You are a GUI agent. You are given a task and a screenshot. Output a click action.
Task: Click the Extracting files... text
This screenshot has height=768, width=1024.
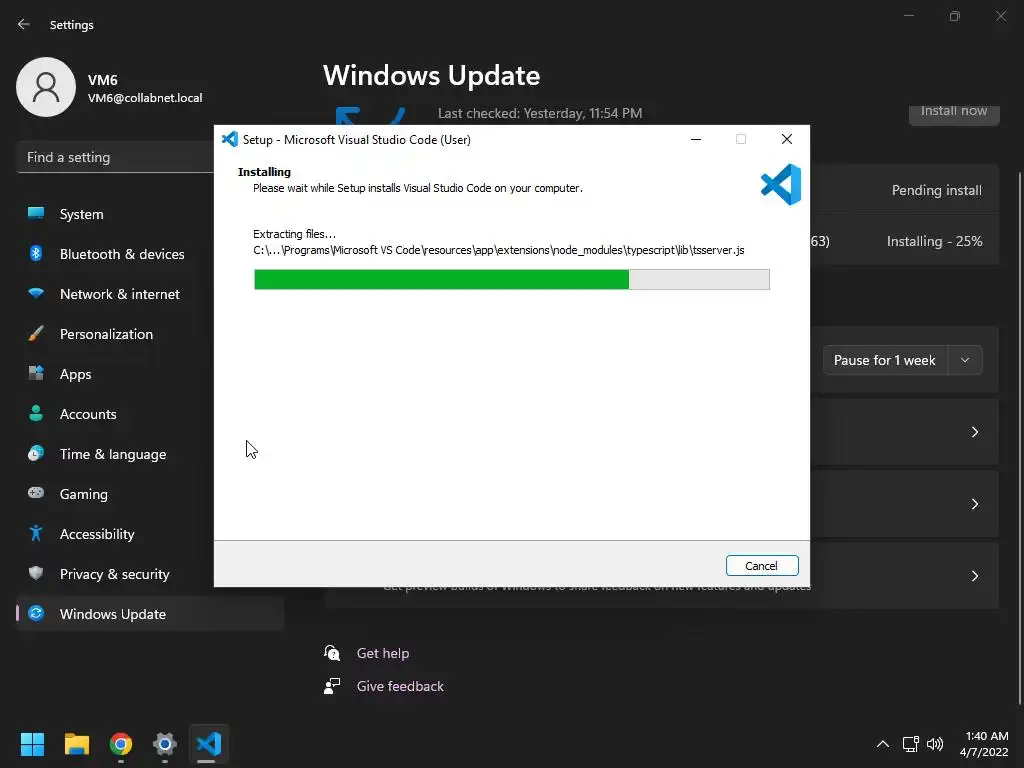click(x=295, y=234)
